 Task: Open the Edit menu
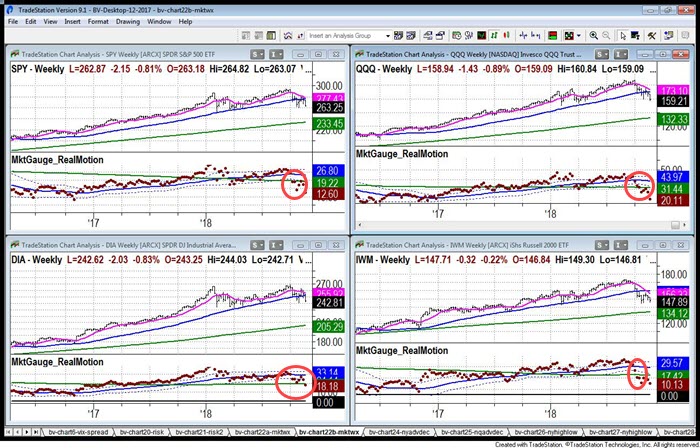(30, 21)
